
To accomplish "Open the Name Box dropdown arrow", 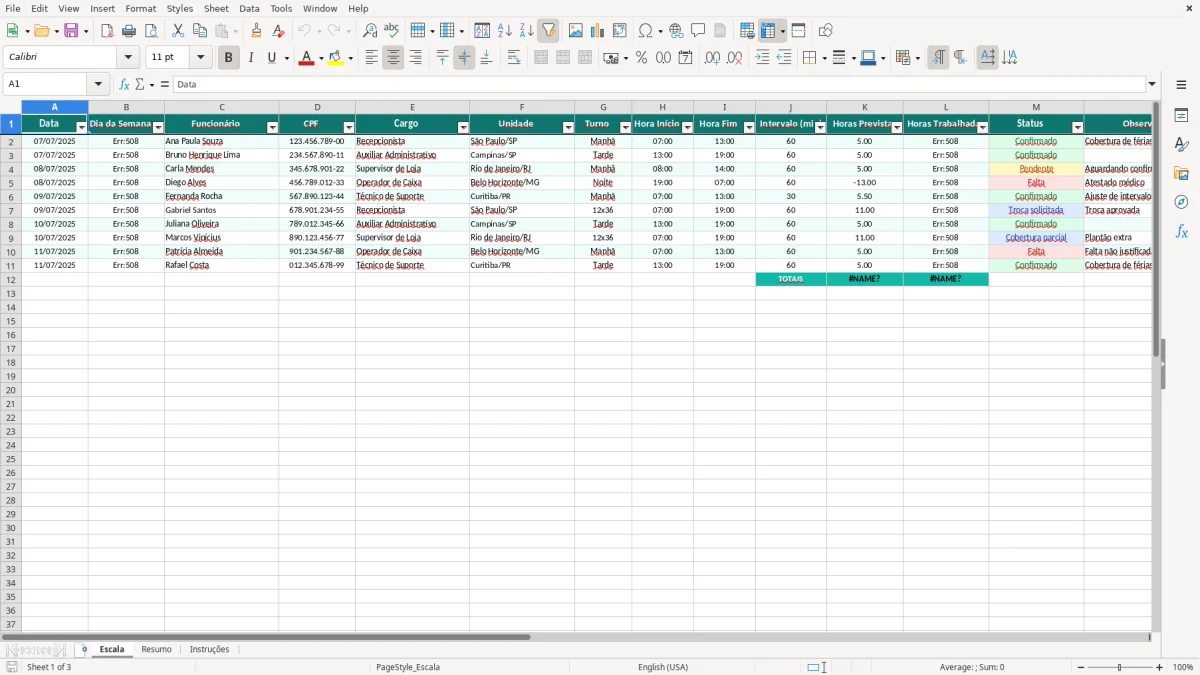I will 98,84.
